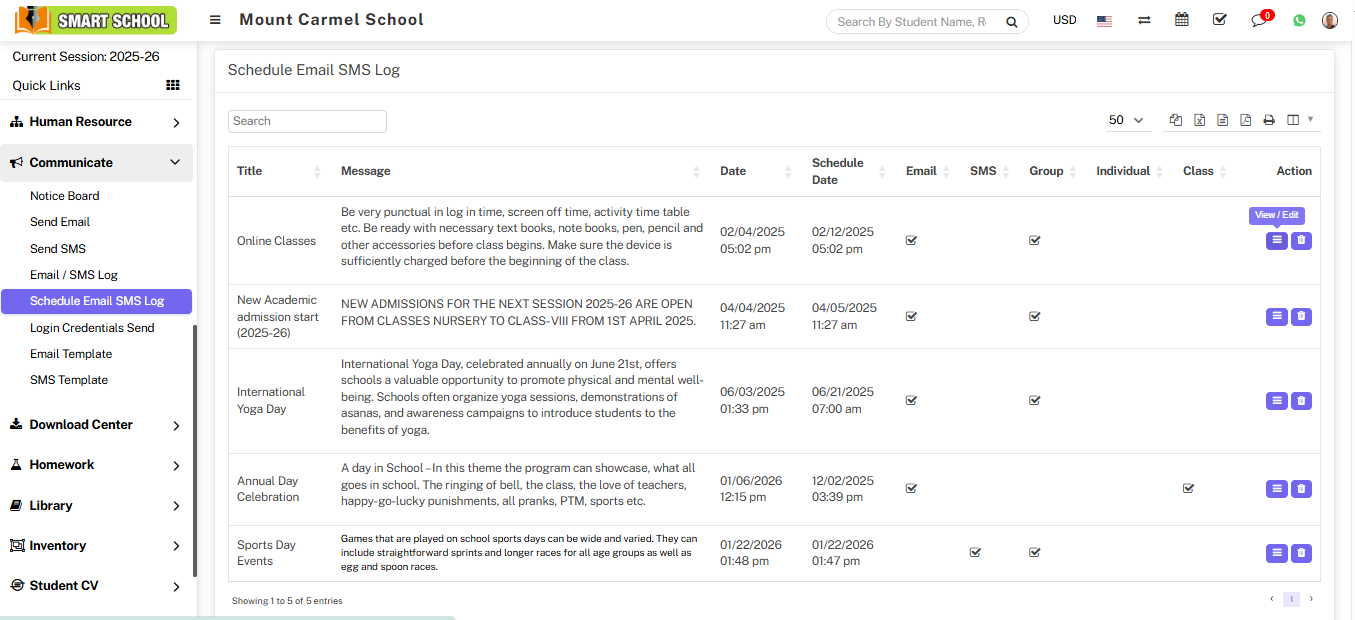Open the column visibility dropdown
The width and height of the screenshot is (1355, 620).
1299,120
